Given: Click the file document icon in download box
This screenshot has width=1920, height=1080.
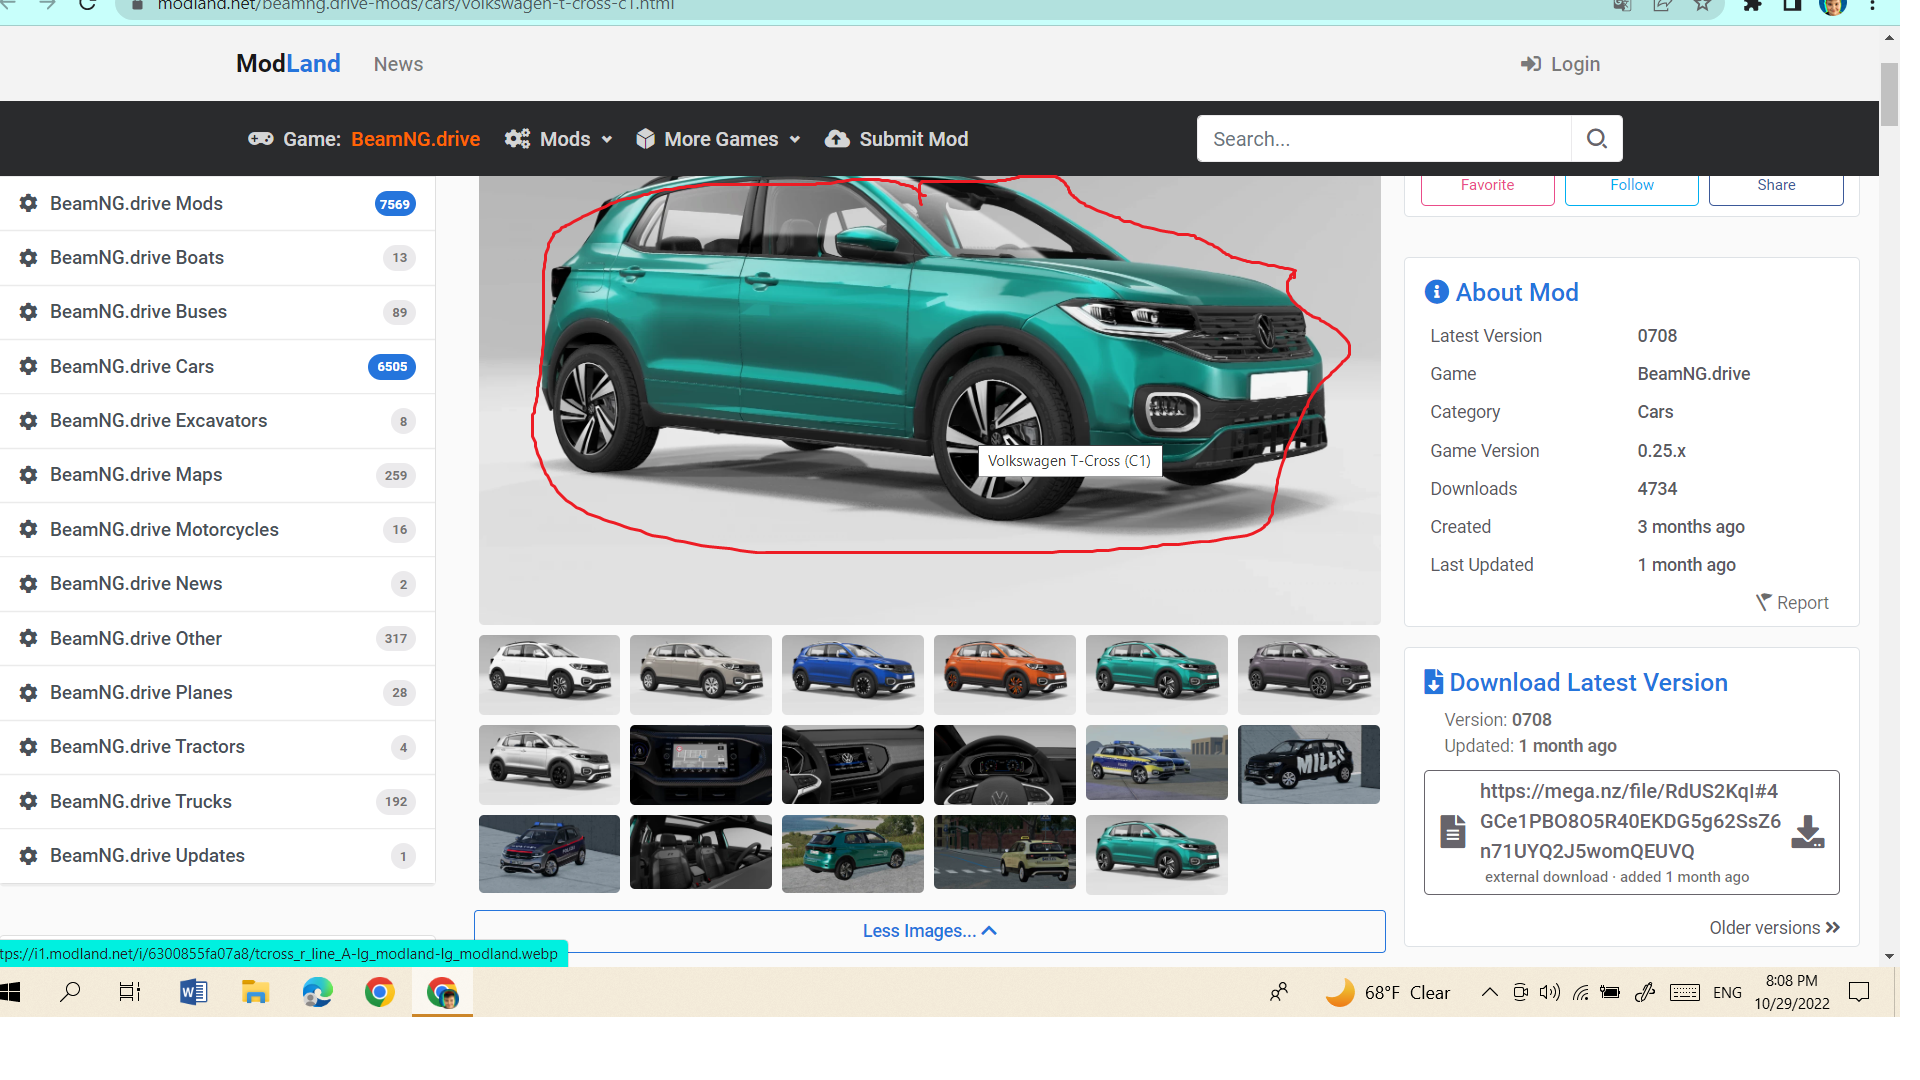Looking at the screenshot, I should [x=1452, y=832].
